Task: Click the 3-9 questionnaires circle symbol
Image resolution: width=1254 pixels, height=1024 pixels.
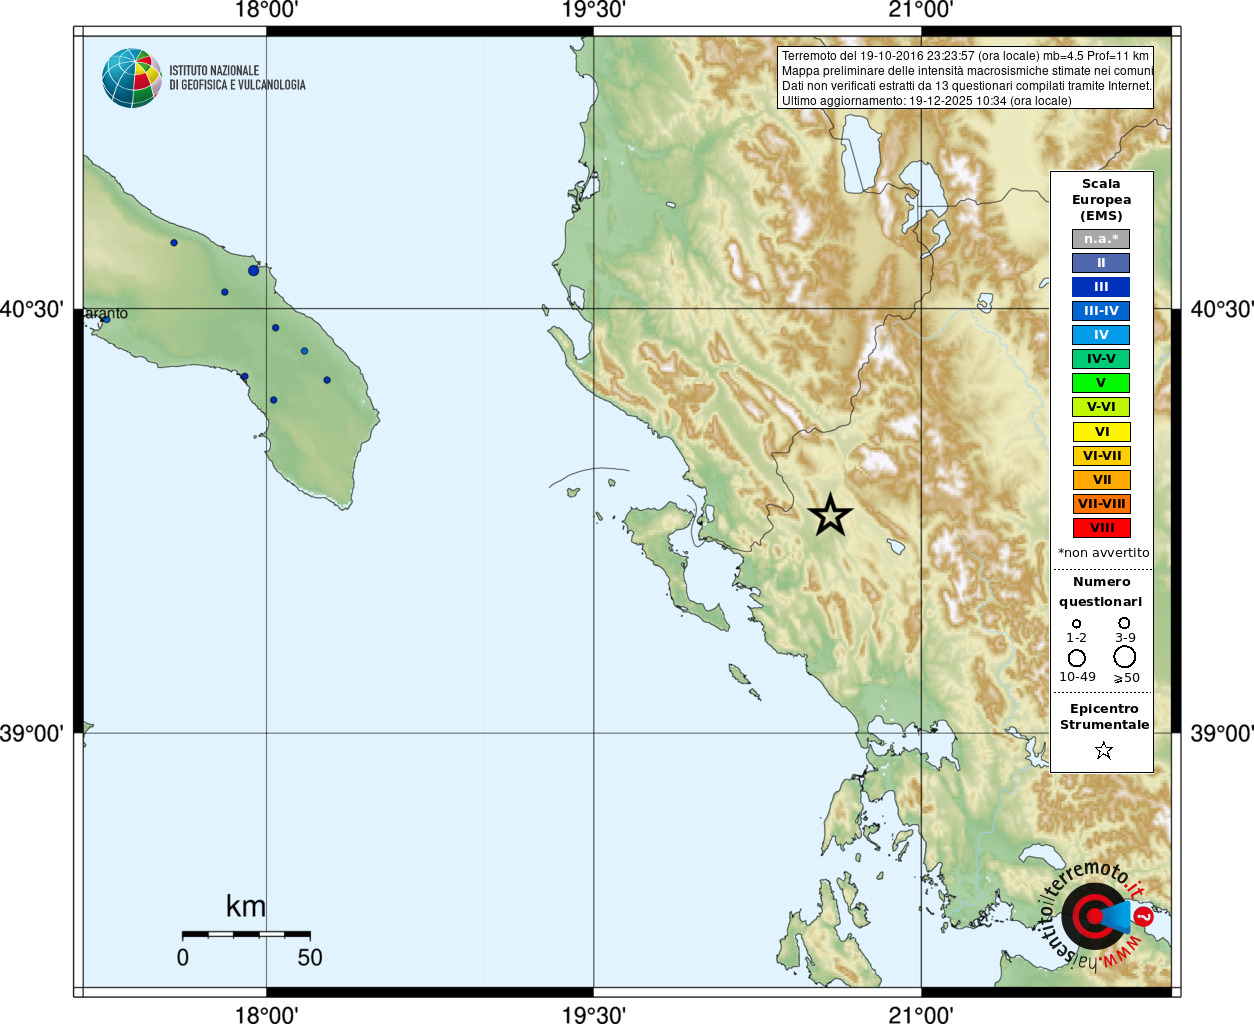Action: [1124, 622]
